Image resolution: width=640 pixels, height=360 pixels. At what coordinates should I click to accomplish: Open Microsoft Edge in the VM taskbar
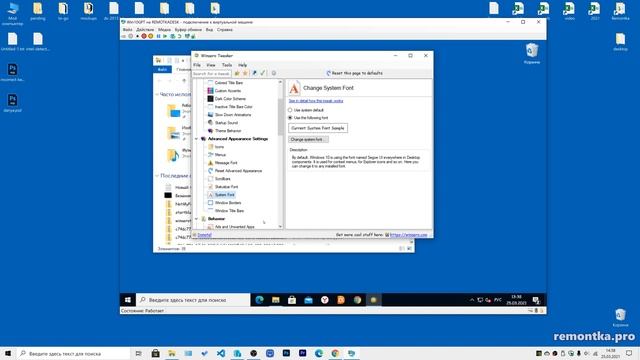(x=259, y=300)
